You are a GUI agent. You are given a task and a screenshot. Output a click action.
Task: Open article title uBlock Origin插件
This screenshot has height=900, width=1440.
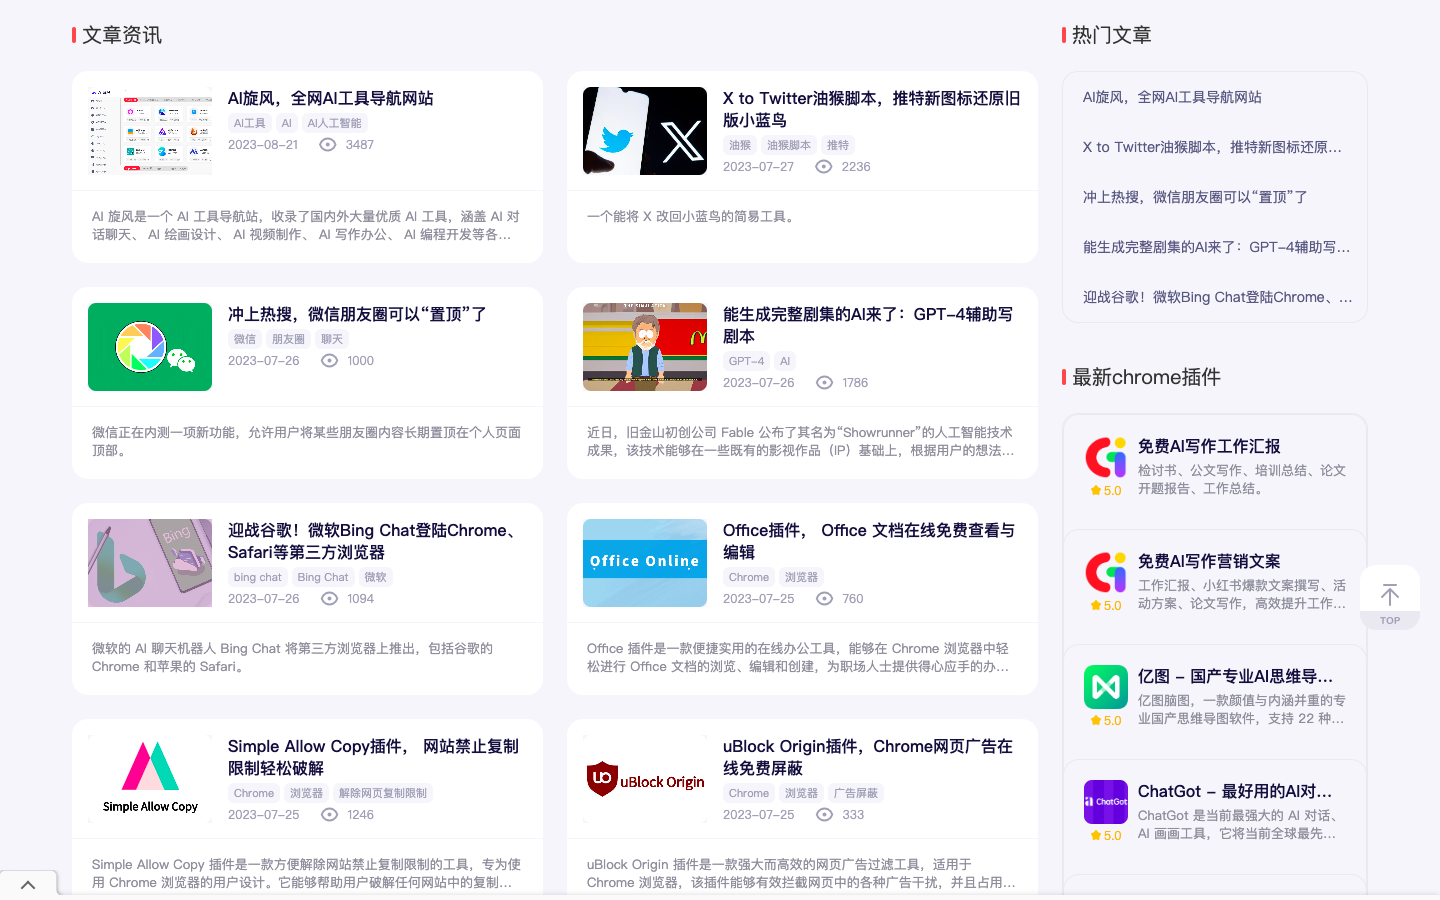pos(868,757)
